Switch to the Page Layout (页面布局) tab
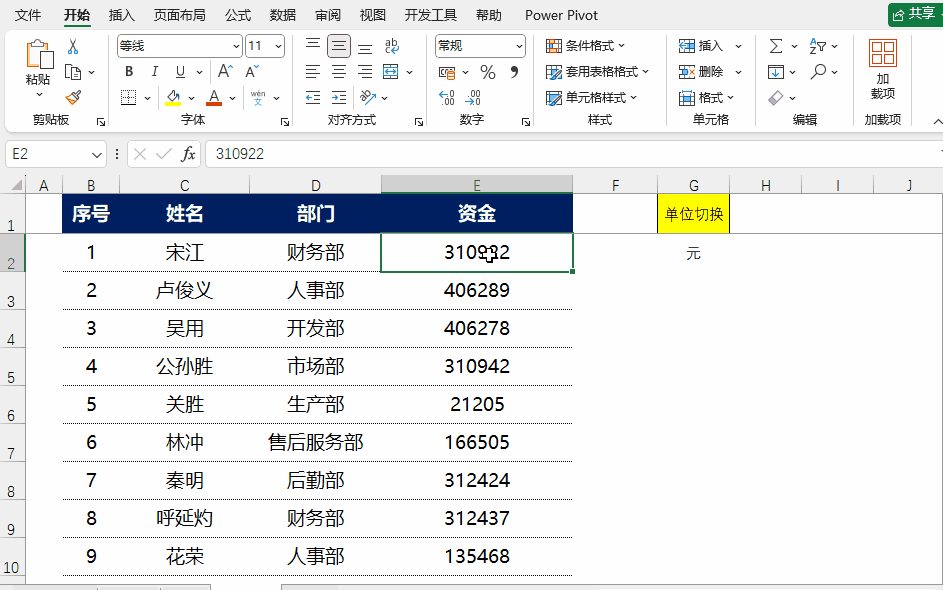 coord(179,15)
